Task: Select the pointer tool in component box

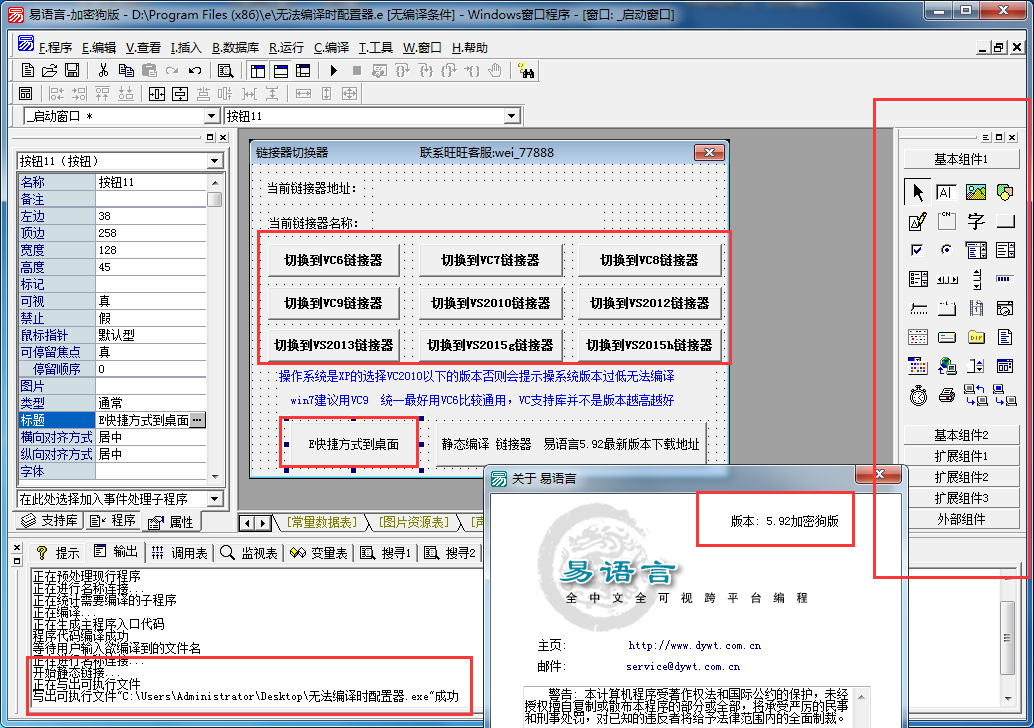Action: tap(917, 192)
